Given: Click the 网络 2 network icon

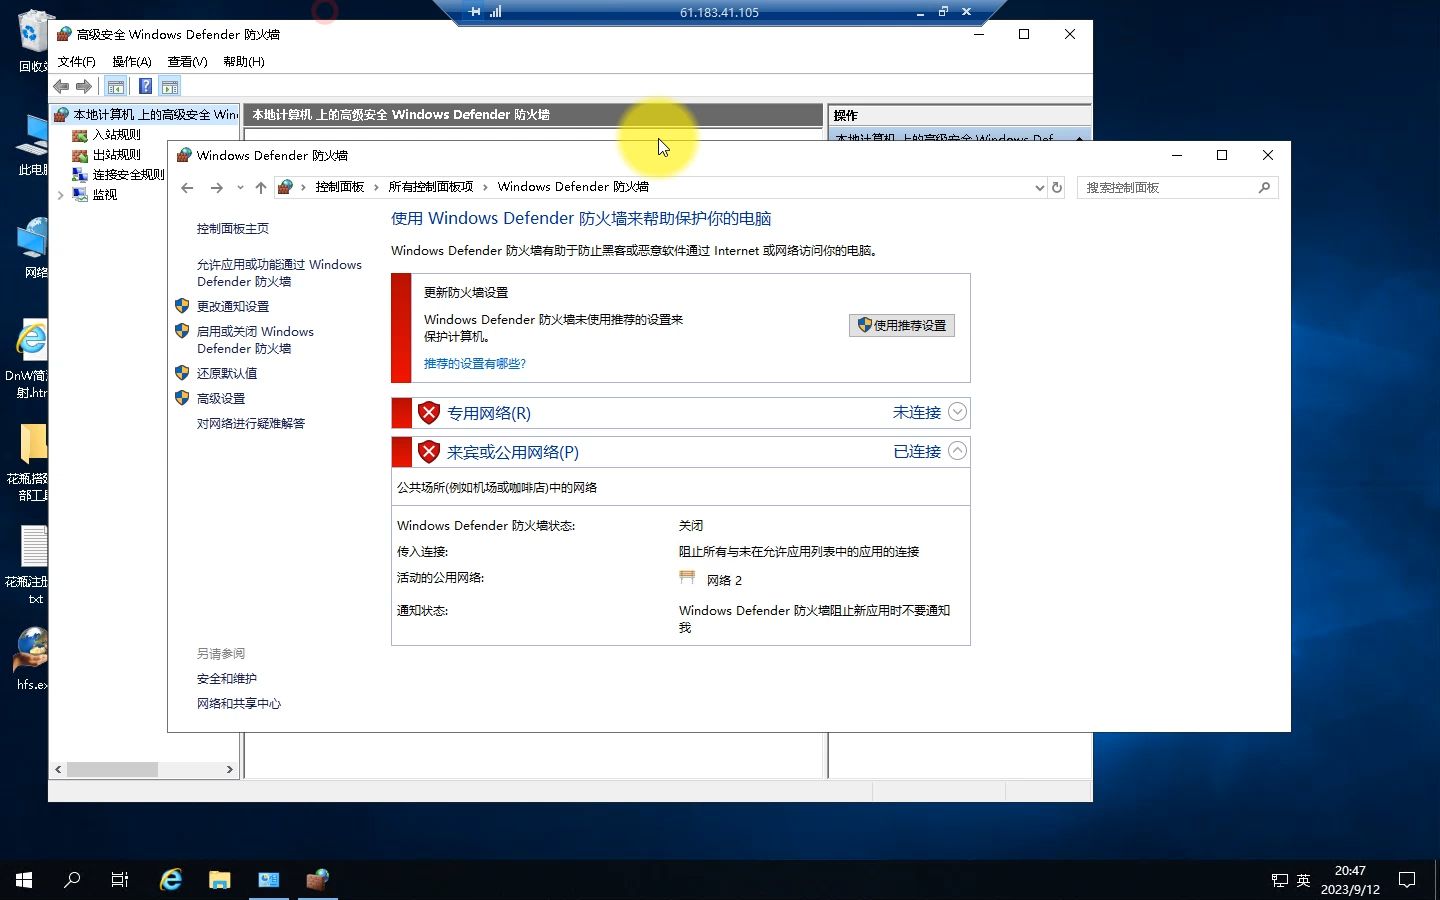Looking at the screenshot, I should click(x=687, y=578).
